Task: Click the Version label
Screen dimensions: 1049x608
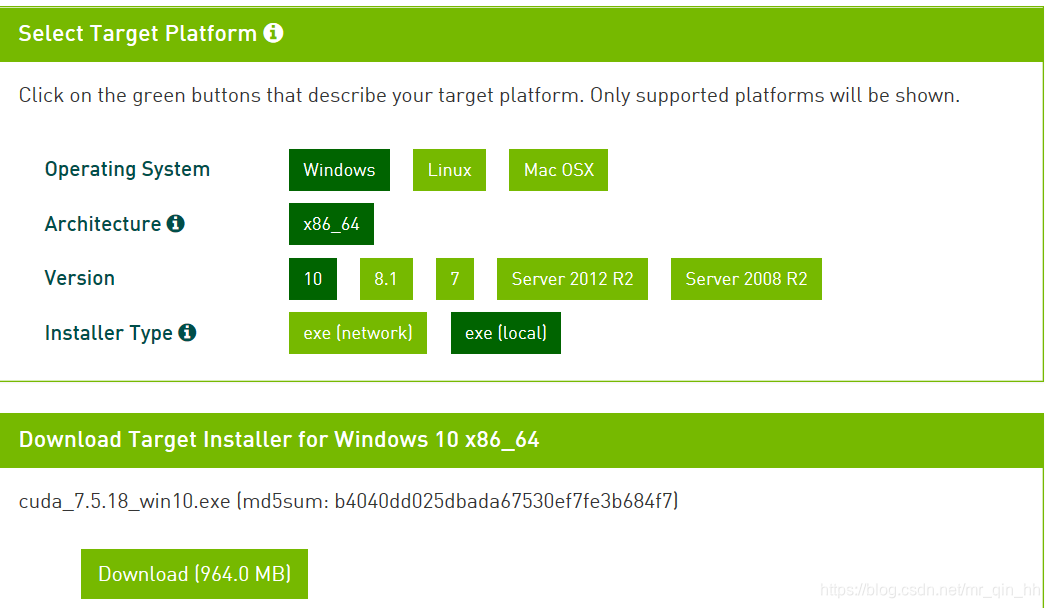Action: 80,278
